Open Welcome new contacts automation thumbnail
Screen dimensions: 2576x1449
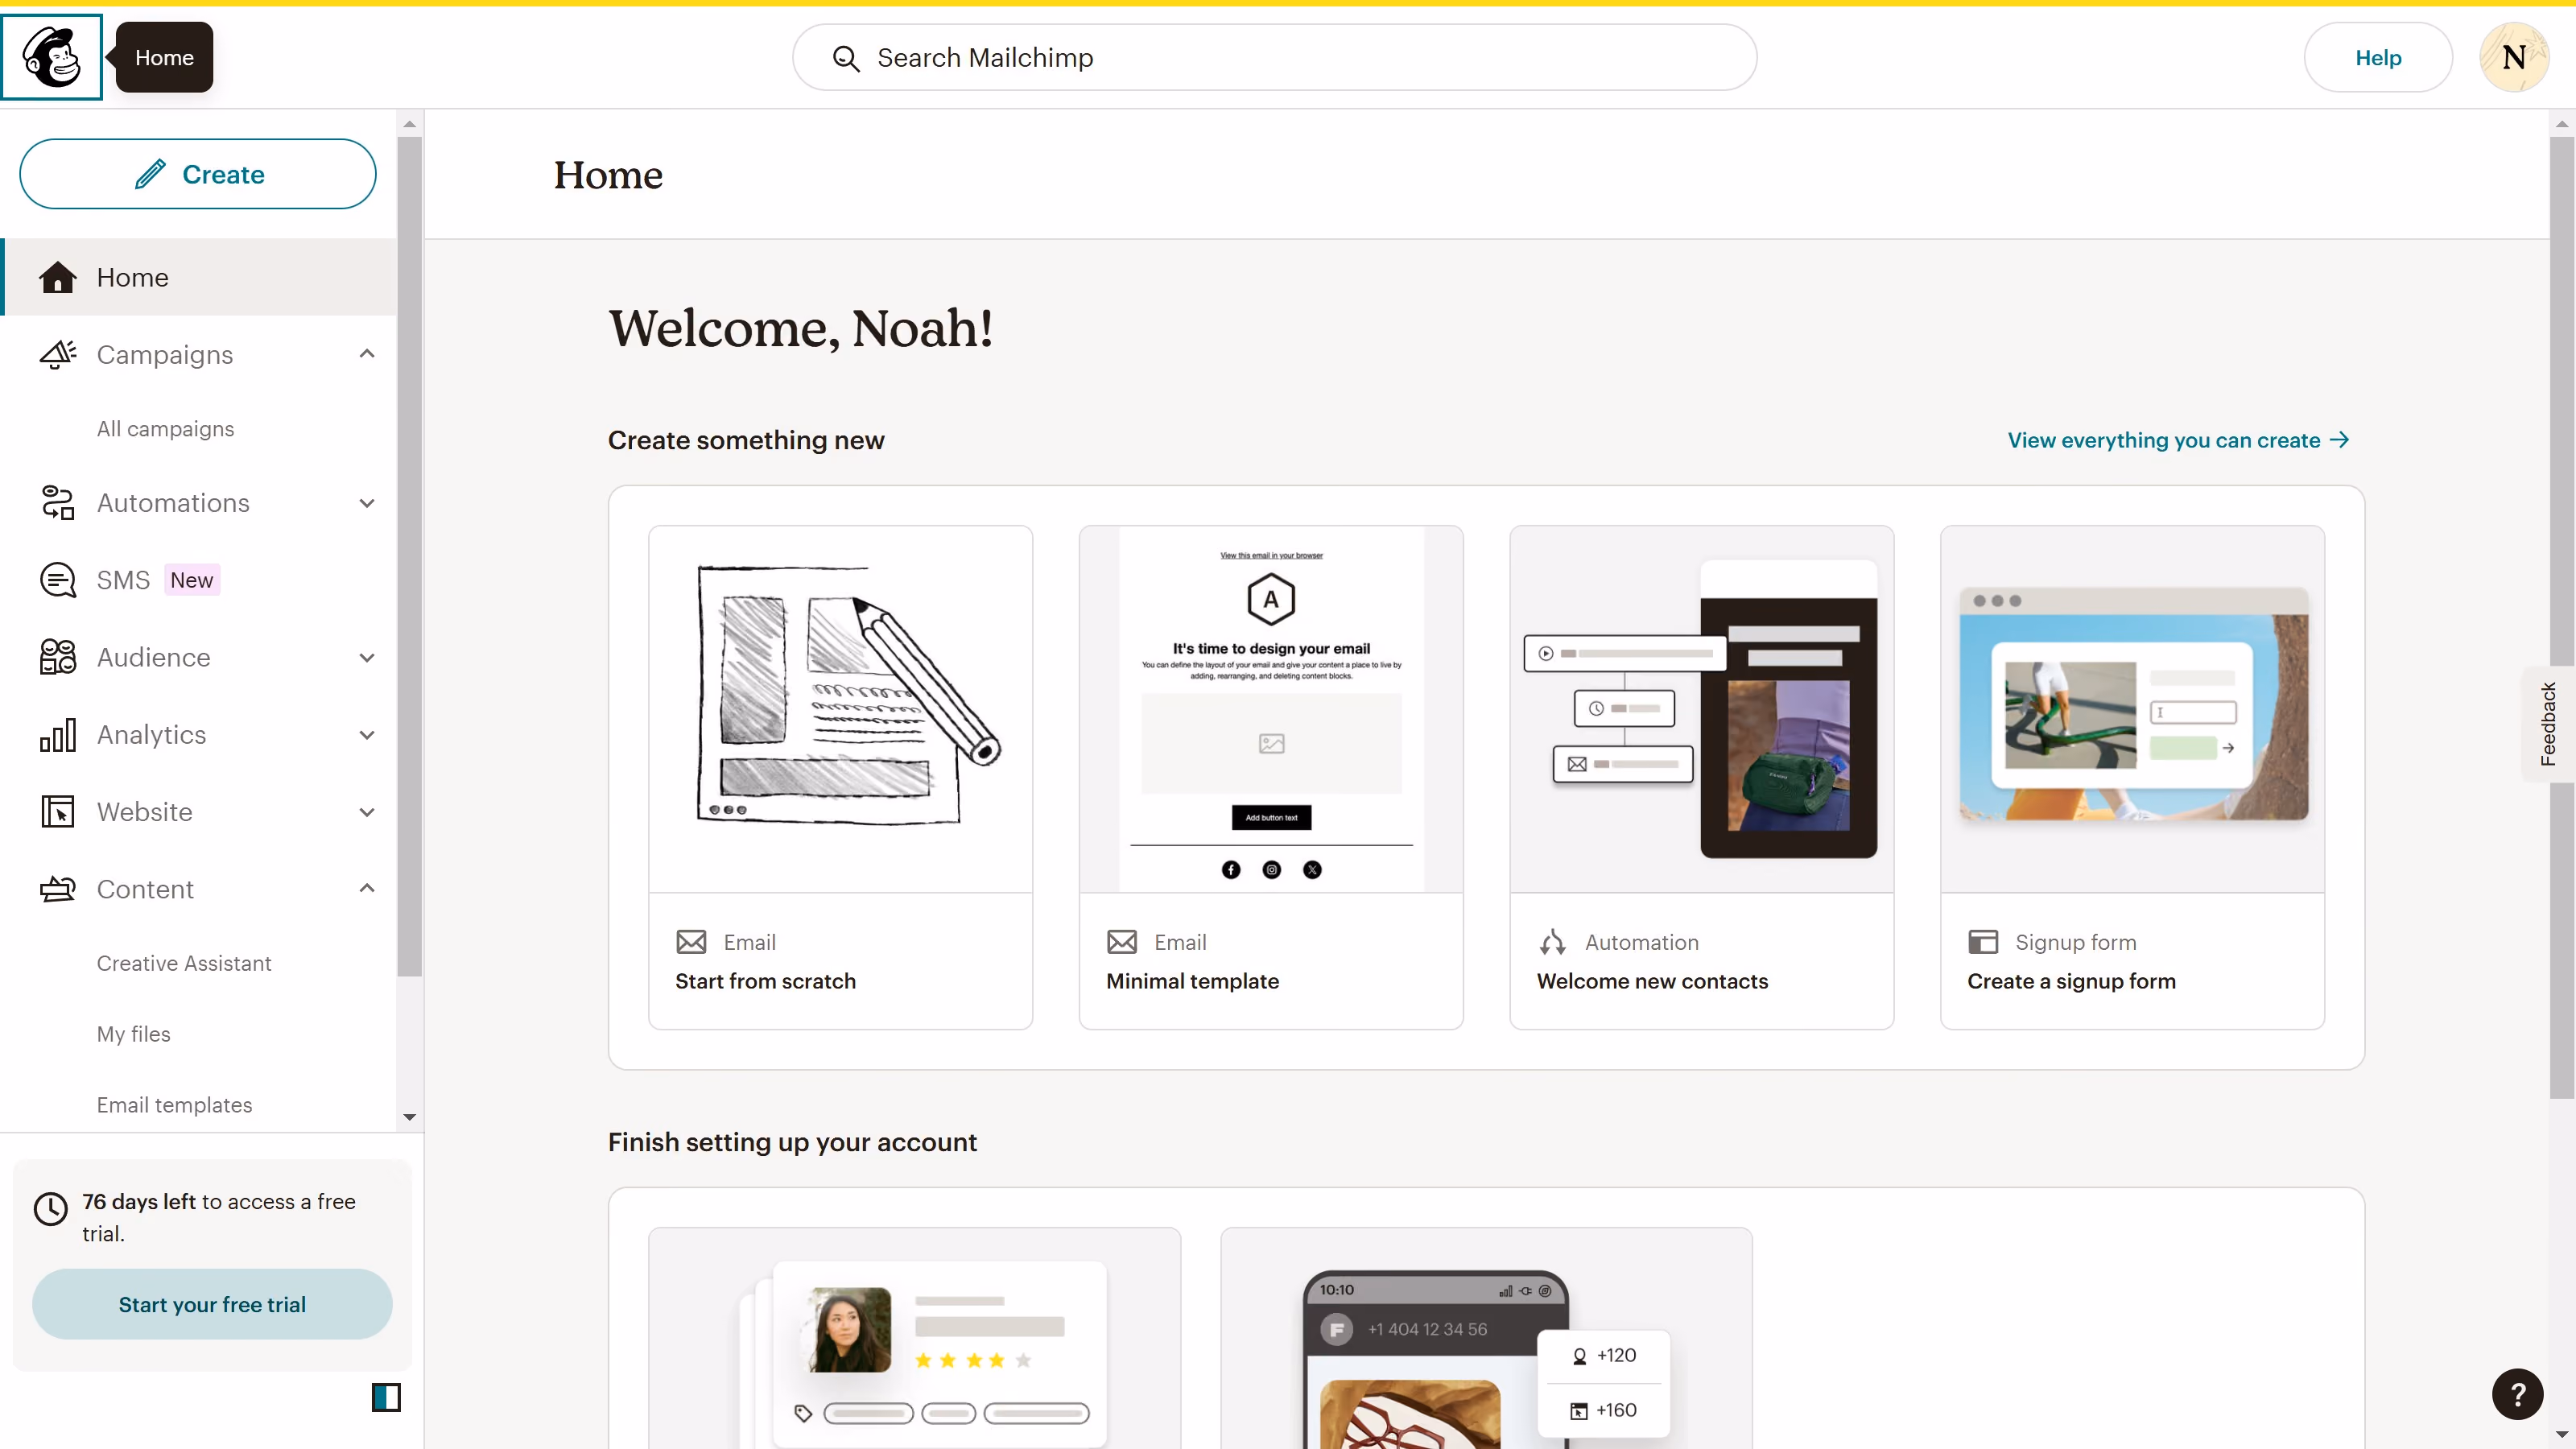[1702, 709]
